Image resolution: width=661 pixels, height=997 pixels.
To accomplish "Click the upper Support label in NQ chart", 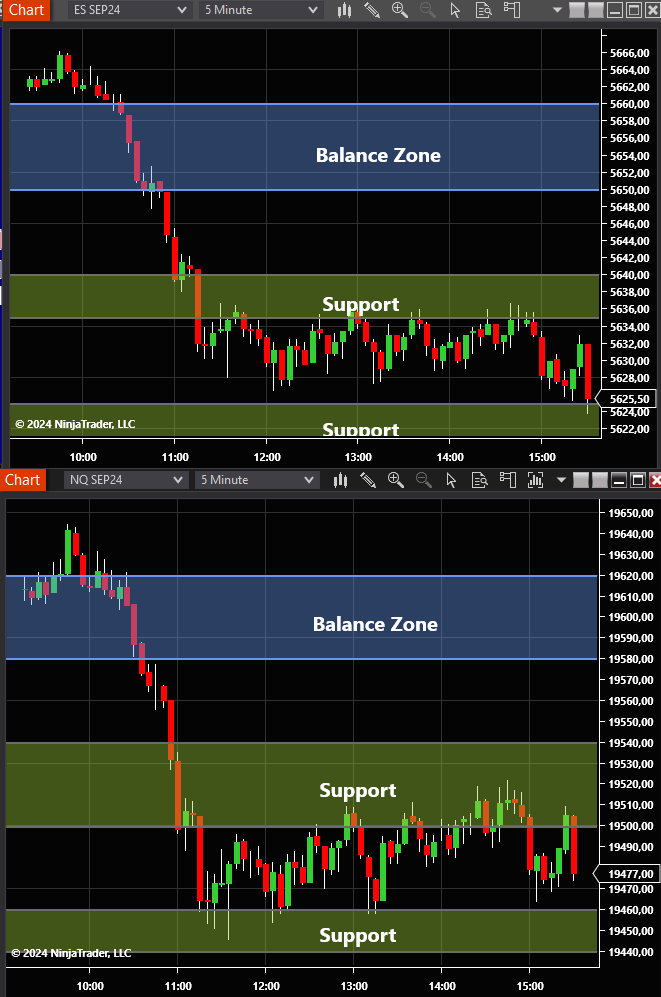I will tap(358, 790).
